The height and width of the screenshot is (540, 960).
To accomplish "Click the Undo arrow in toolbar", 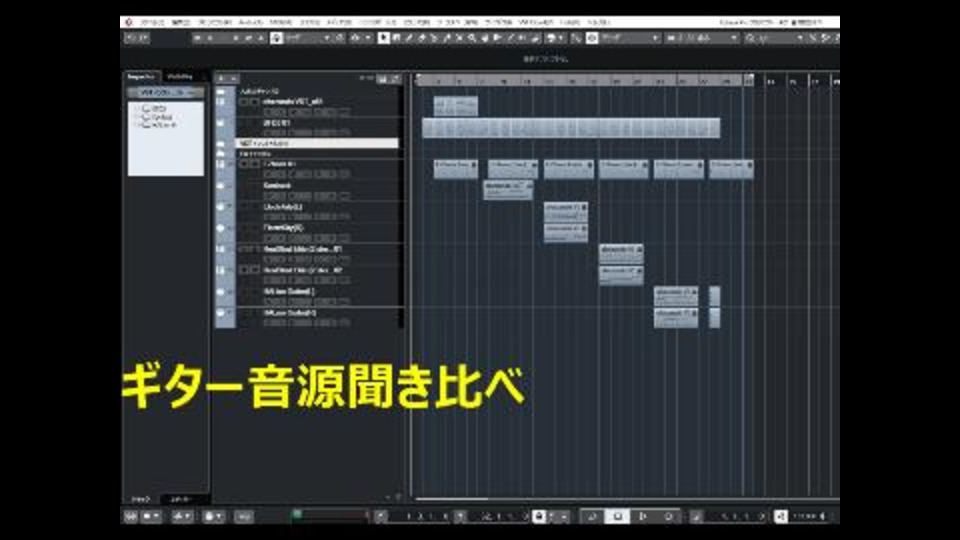I will (x=130, y=38).
